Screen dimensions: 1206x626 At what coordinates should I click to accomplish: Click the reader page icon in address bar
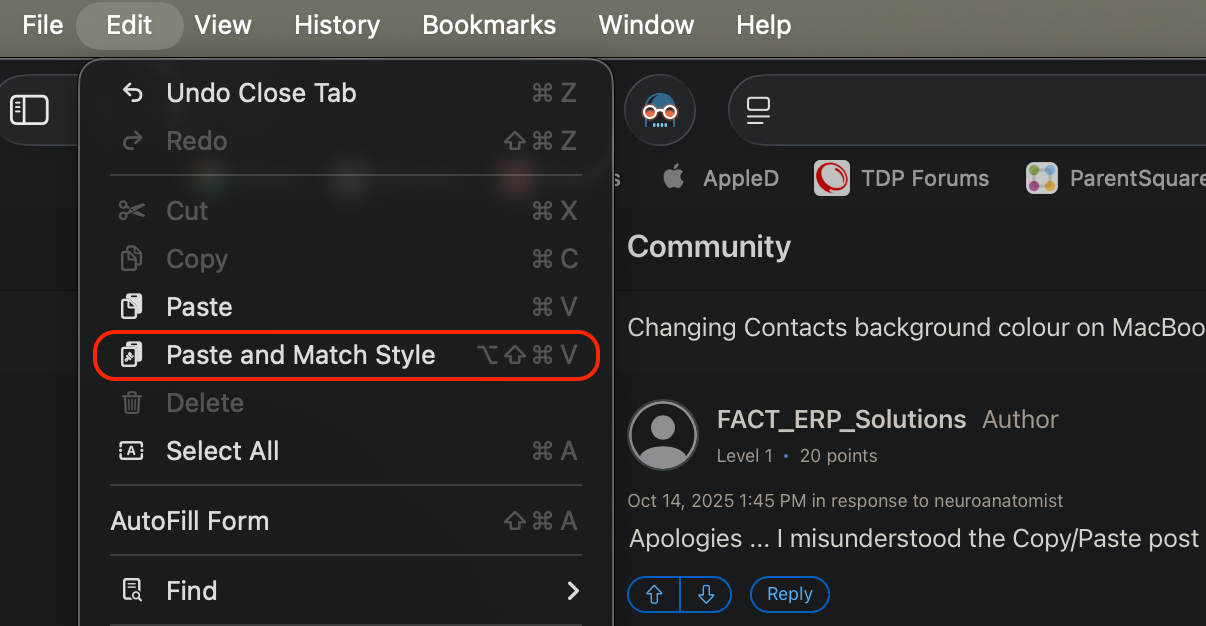(x=759, y=110)
